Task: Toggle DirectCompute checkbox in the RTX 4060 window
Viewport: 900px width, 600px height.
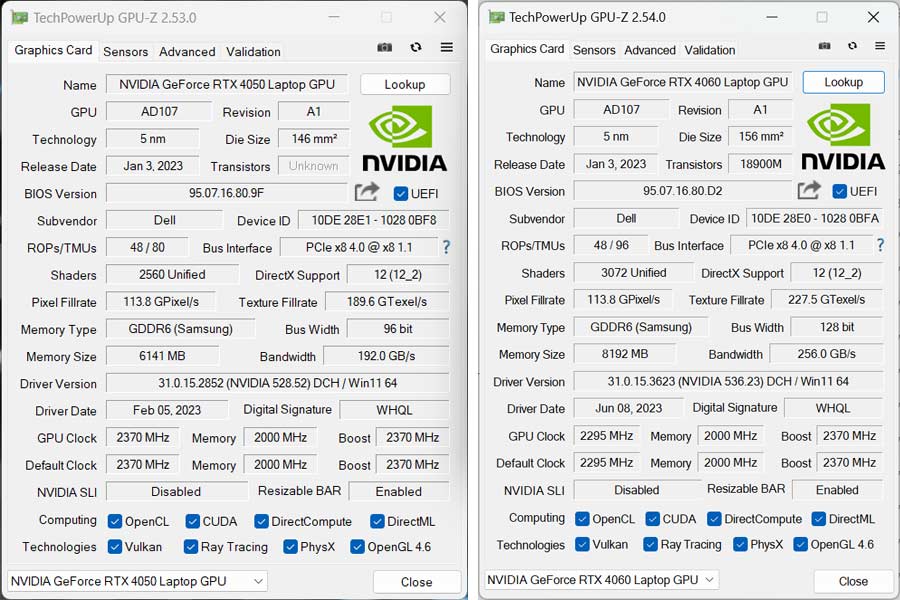Action: 714,519
